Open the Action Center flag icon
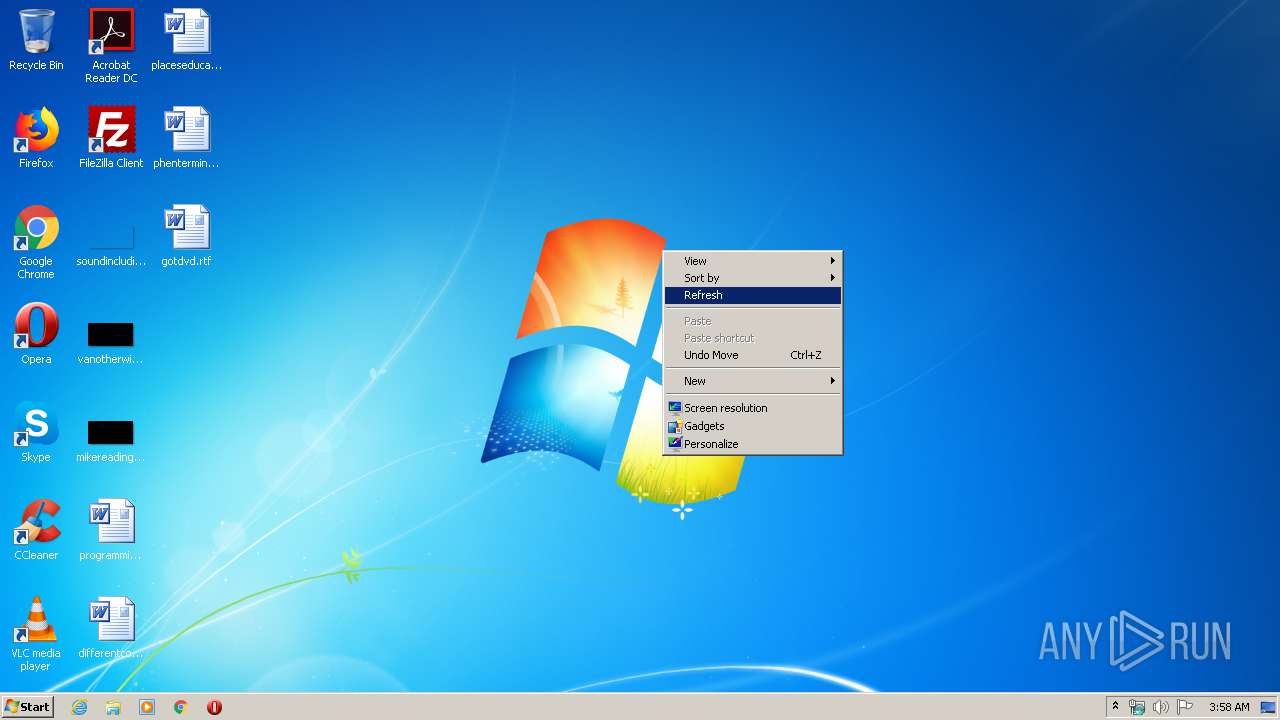 coord(1185,707)
